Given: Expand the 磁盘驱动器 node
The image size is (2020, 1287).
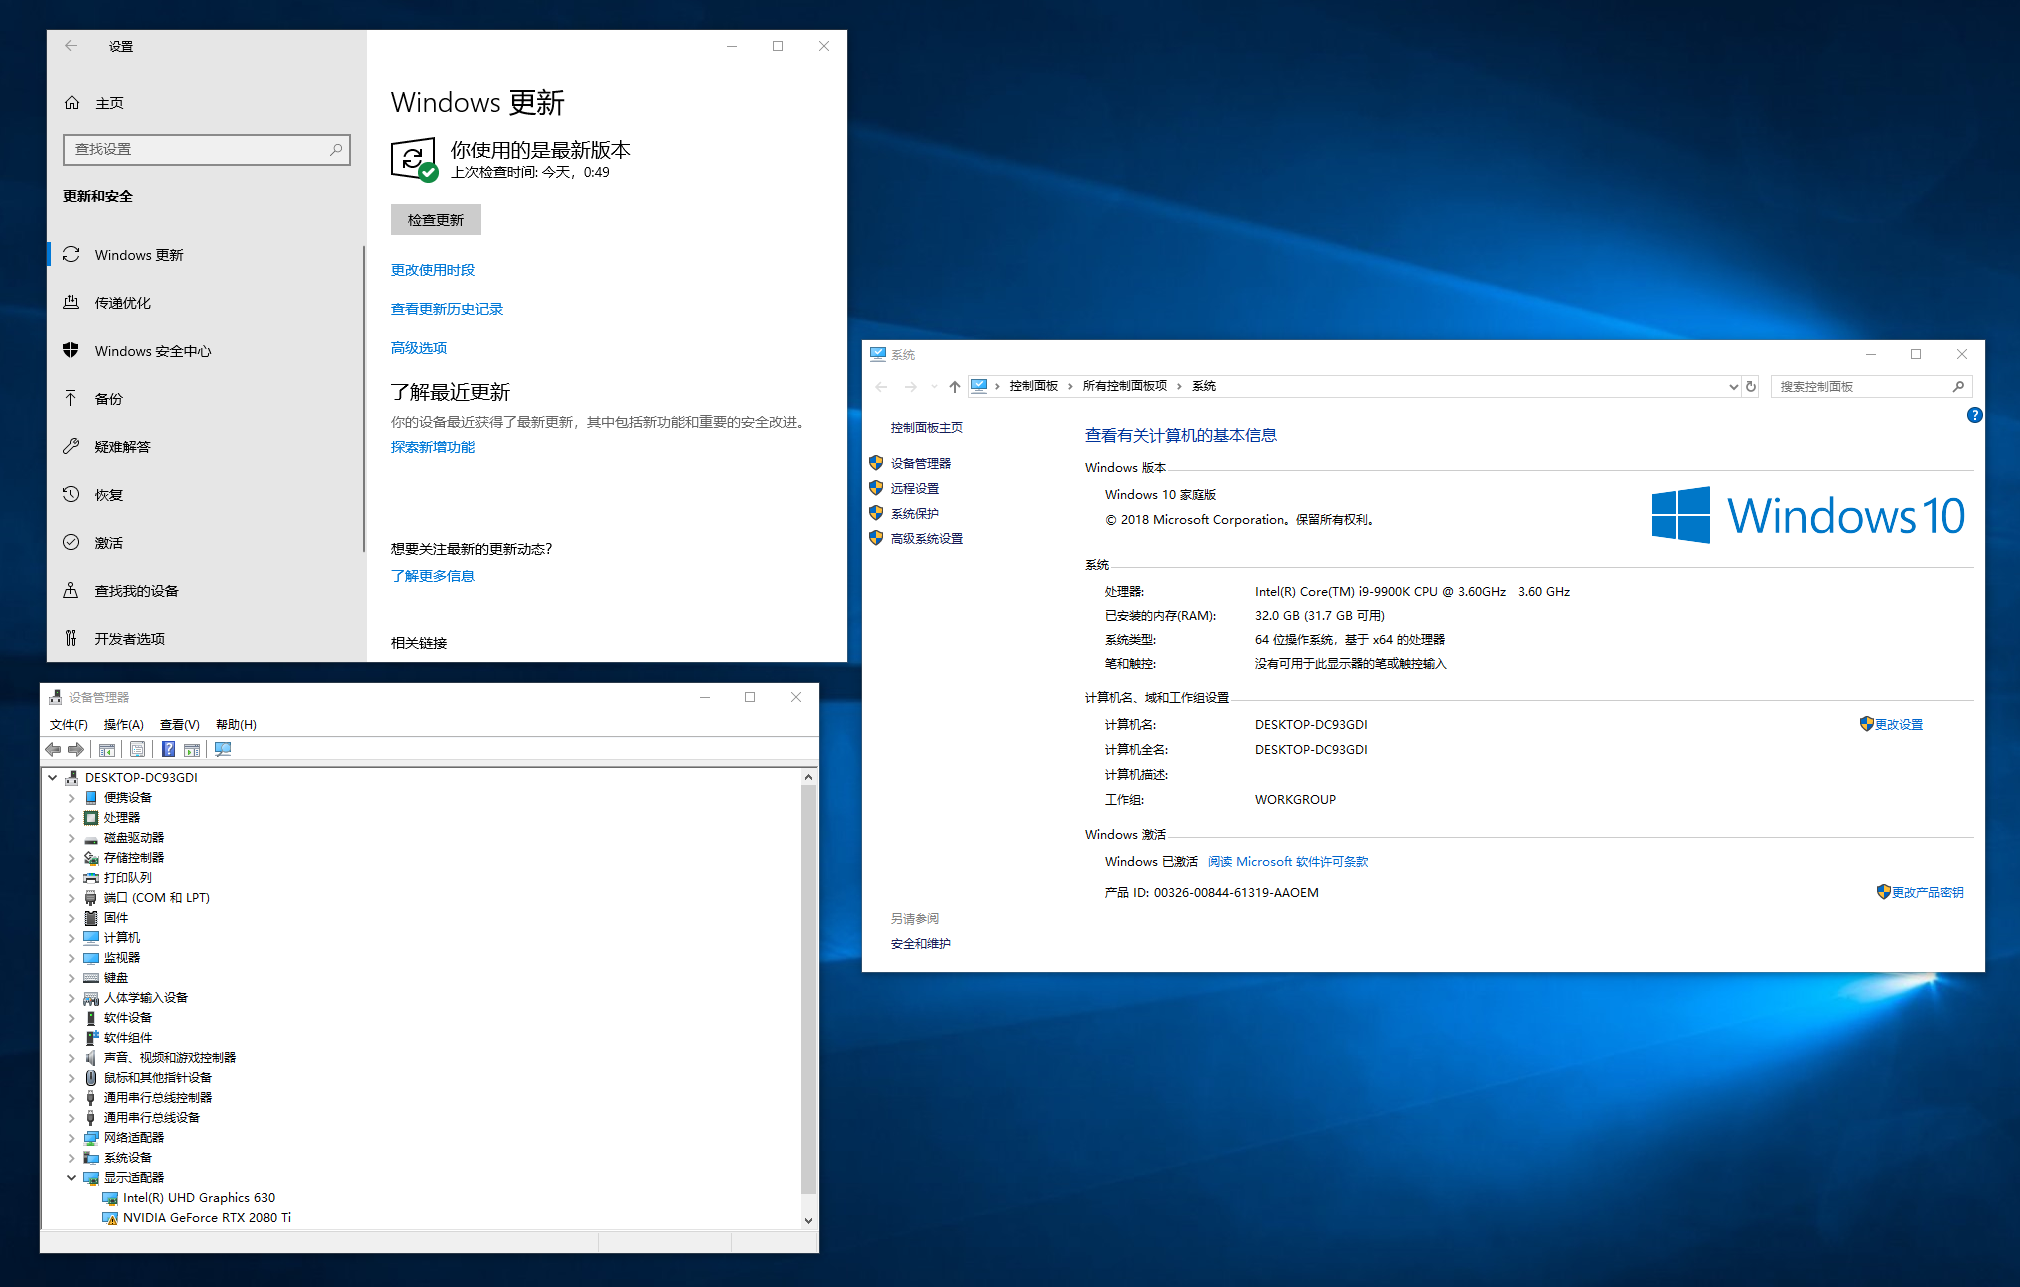Looking at the screenshot, I should click(x=72, y=838).
